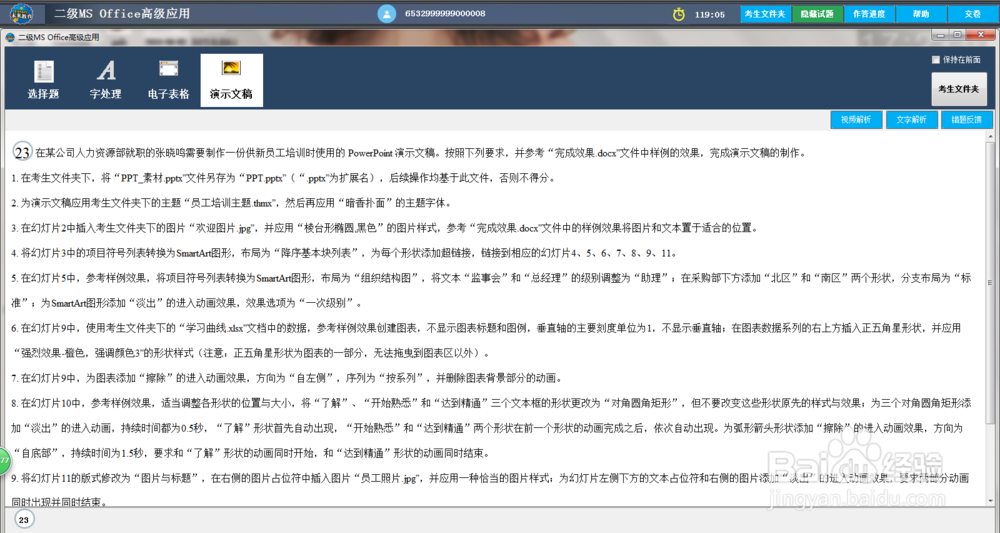
Task: Click the circled 23 beside the question text
Action: click(22, 152)
